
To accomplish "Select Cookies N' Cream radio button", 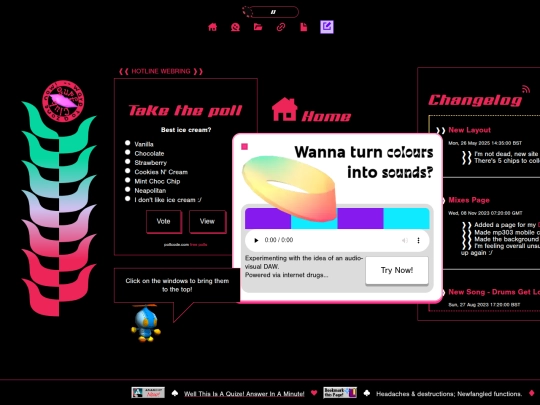I will (x=128, y=171).
